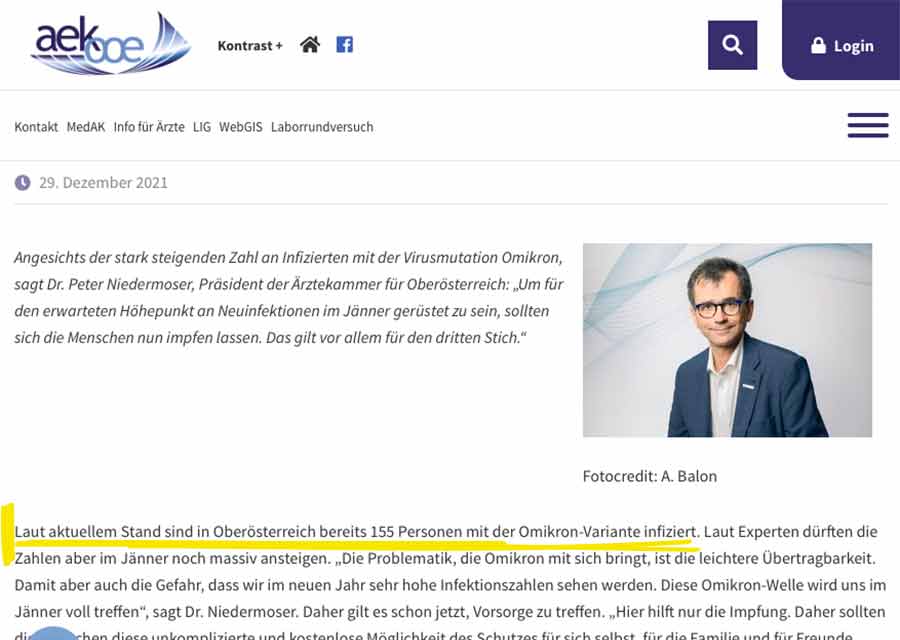Click the portrait photo of Dr. Niedermoser

[x=727, y=340]
